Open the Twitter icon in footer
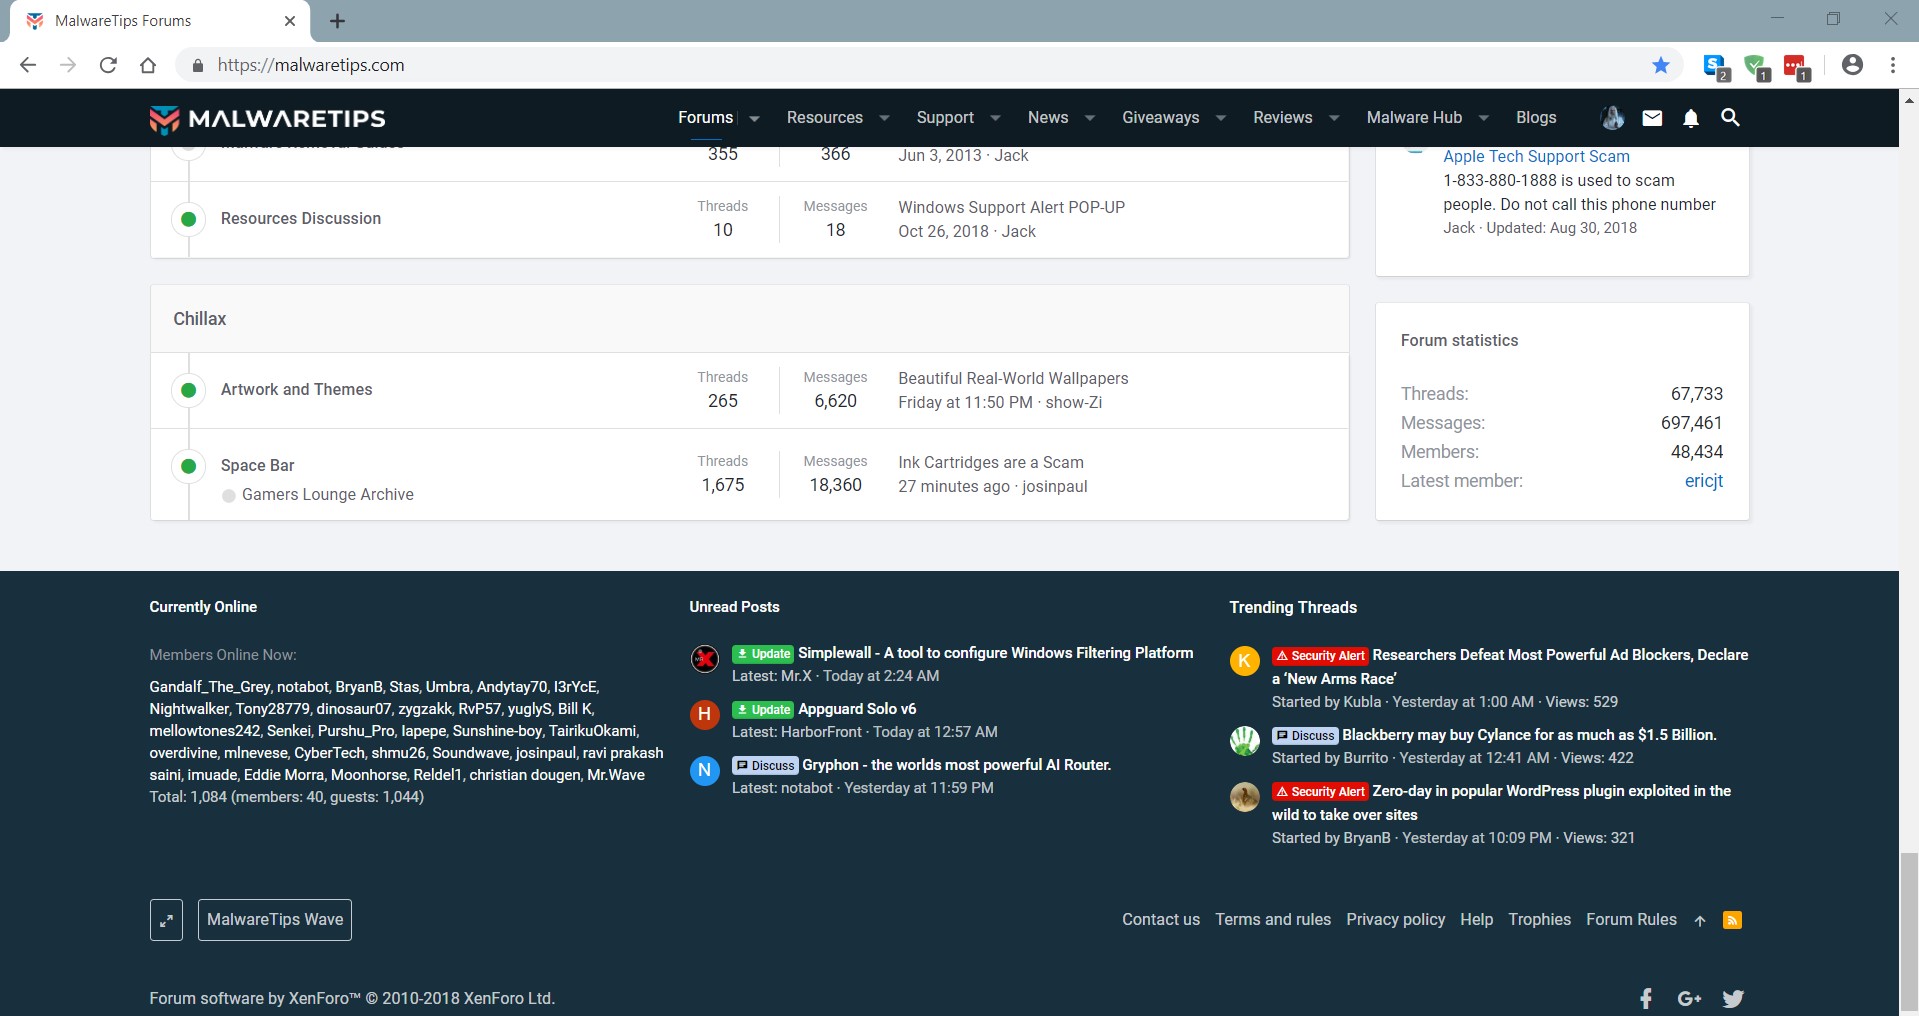 tap(1733, 998)
